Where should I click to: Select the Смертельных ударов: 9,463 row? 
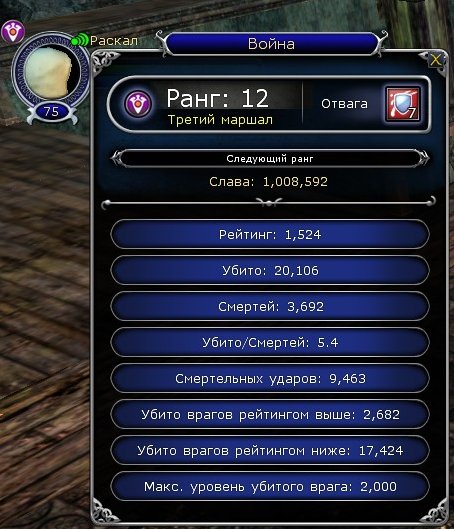click(270, 379)
